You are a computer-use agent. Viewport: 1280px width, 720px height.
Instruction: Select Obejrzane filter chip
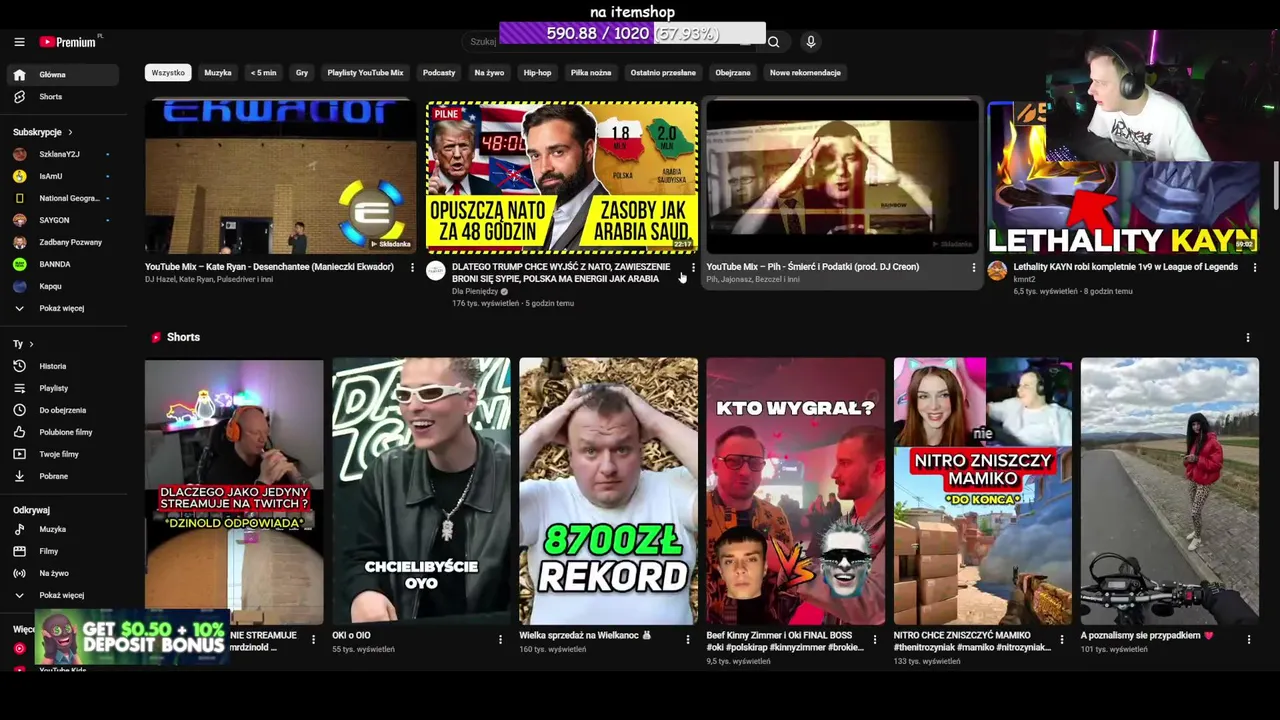[x=733, y=73]
